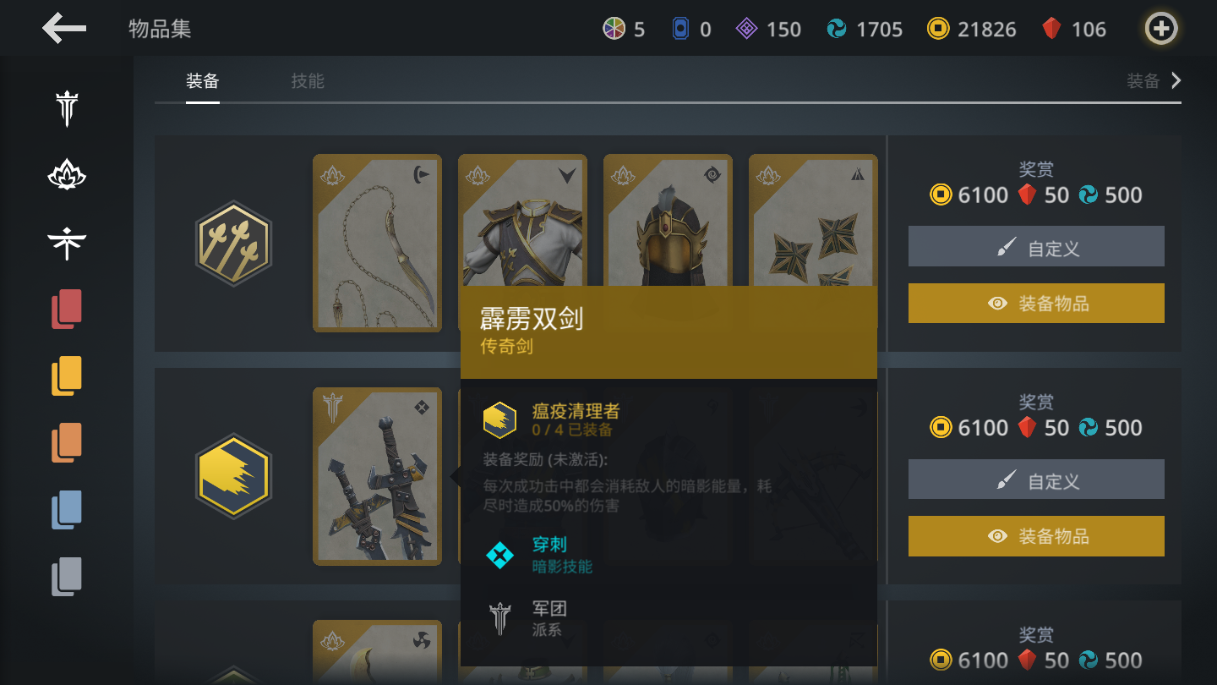The width and height of the screenshot is (1217, 685).
Task: Filter by orange card rarity icon
Action: pos(67,443)
